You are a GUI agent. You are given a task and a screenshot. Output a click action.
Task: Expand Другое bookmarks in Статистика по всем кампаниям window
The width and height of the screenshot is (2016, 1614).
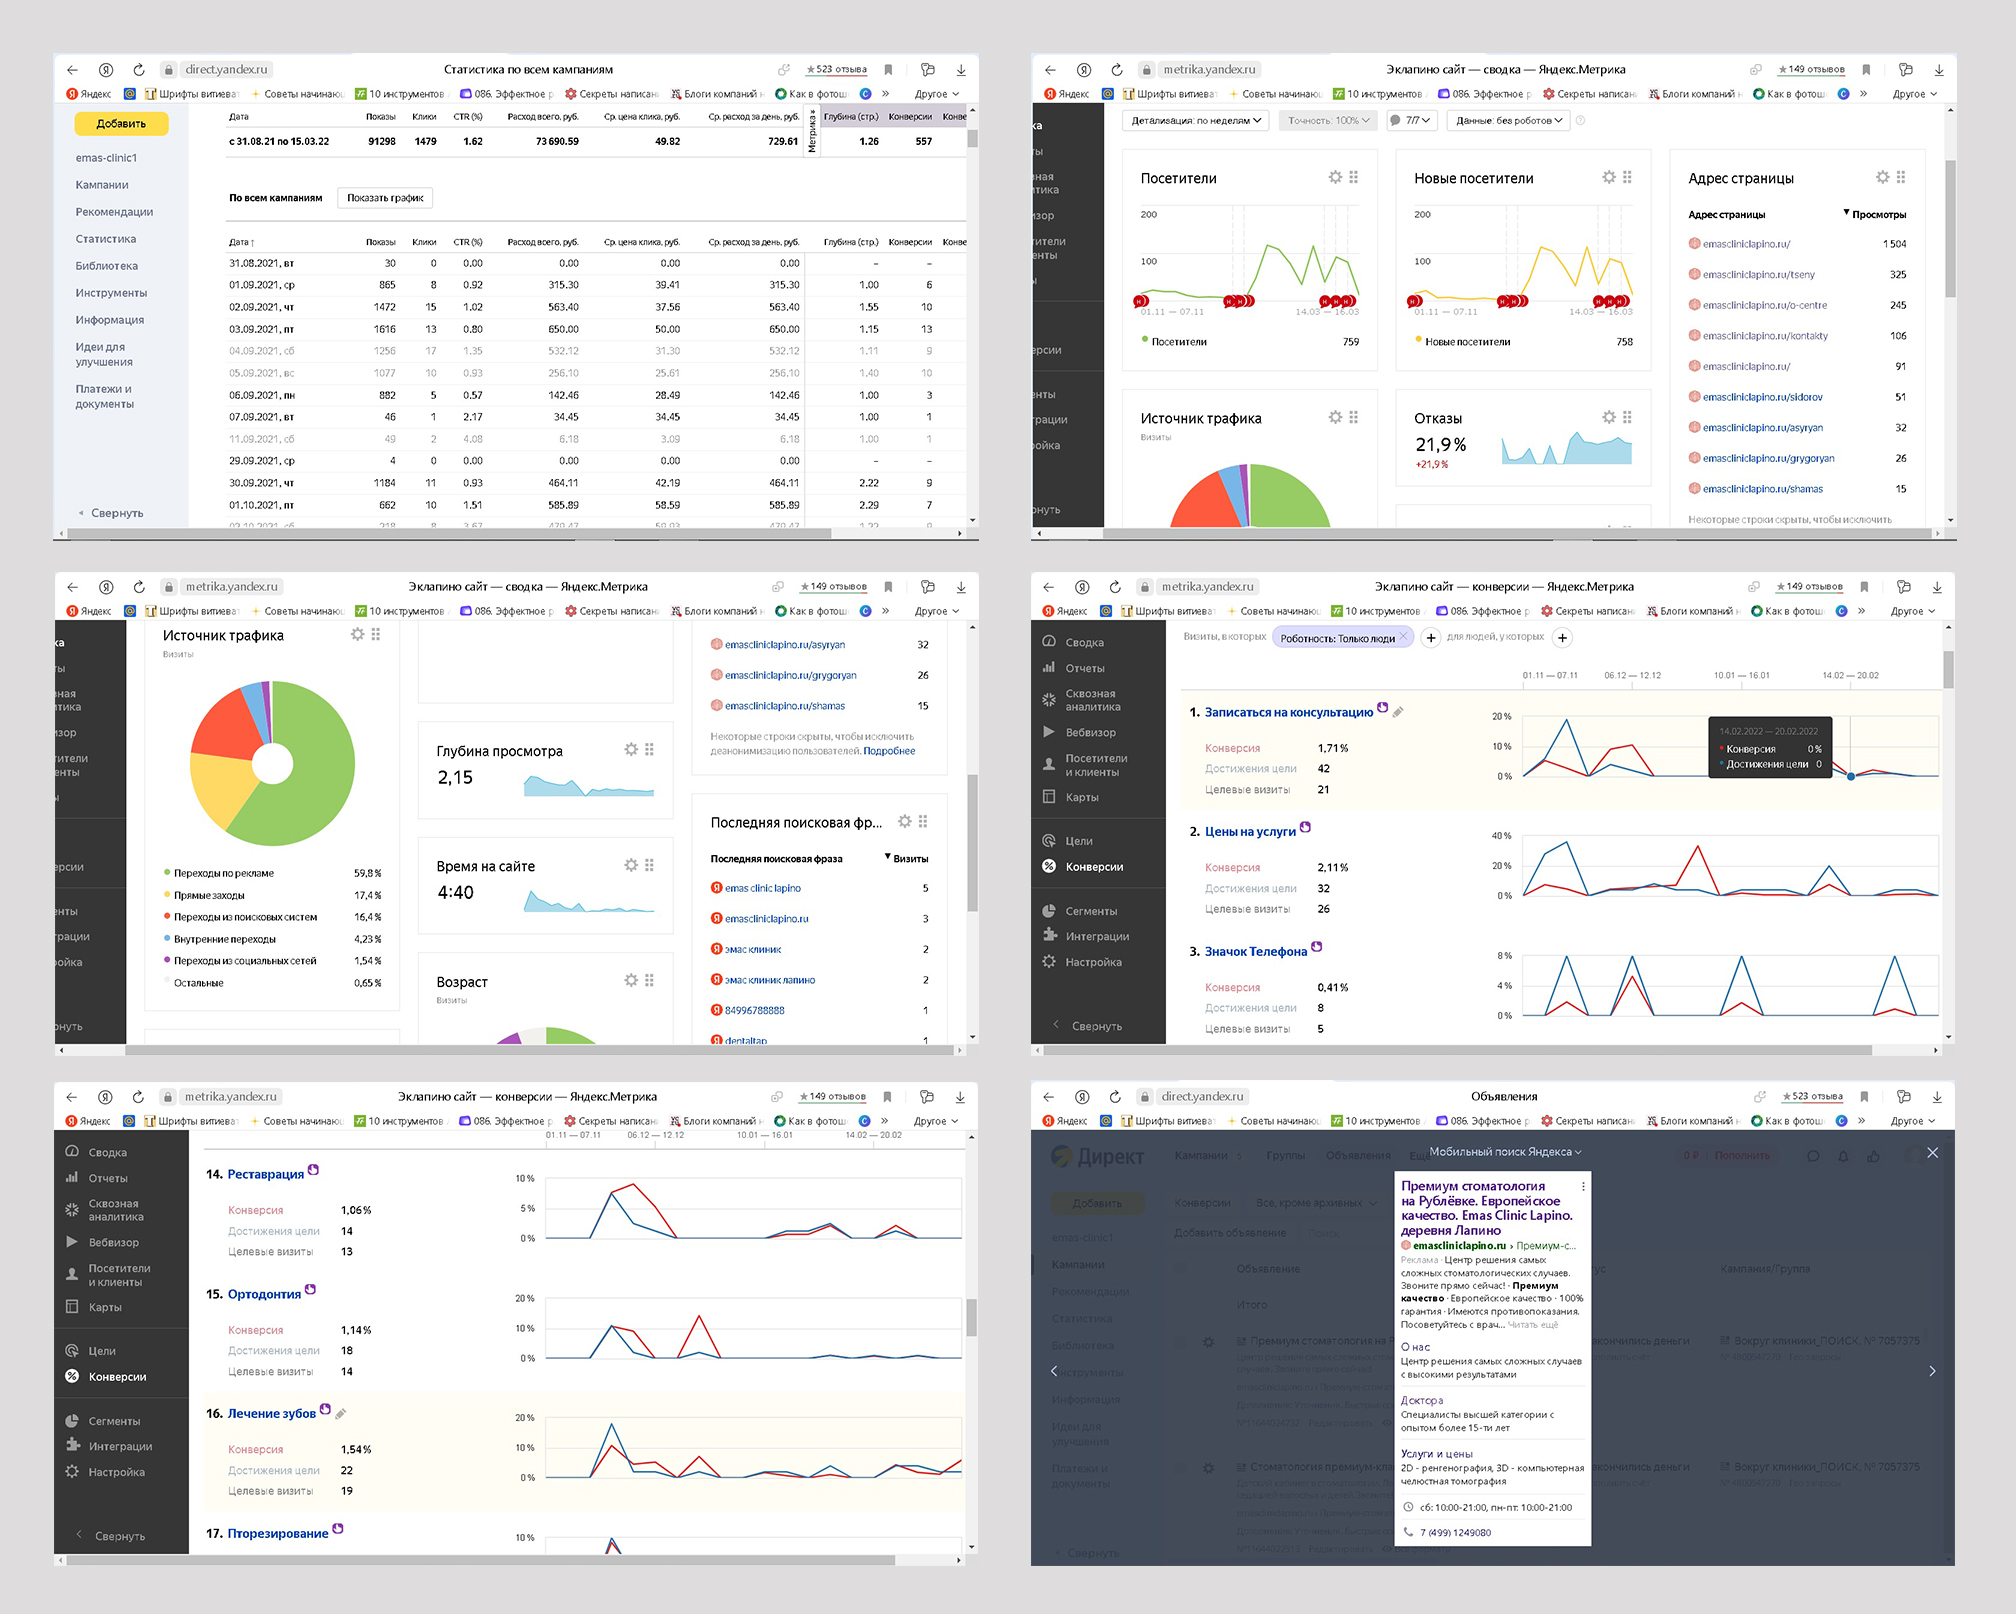pyautogui.click(x=936, y=94)
